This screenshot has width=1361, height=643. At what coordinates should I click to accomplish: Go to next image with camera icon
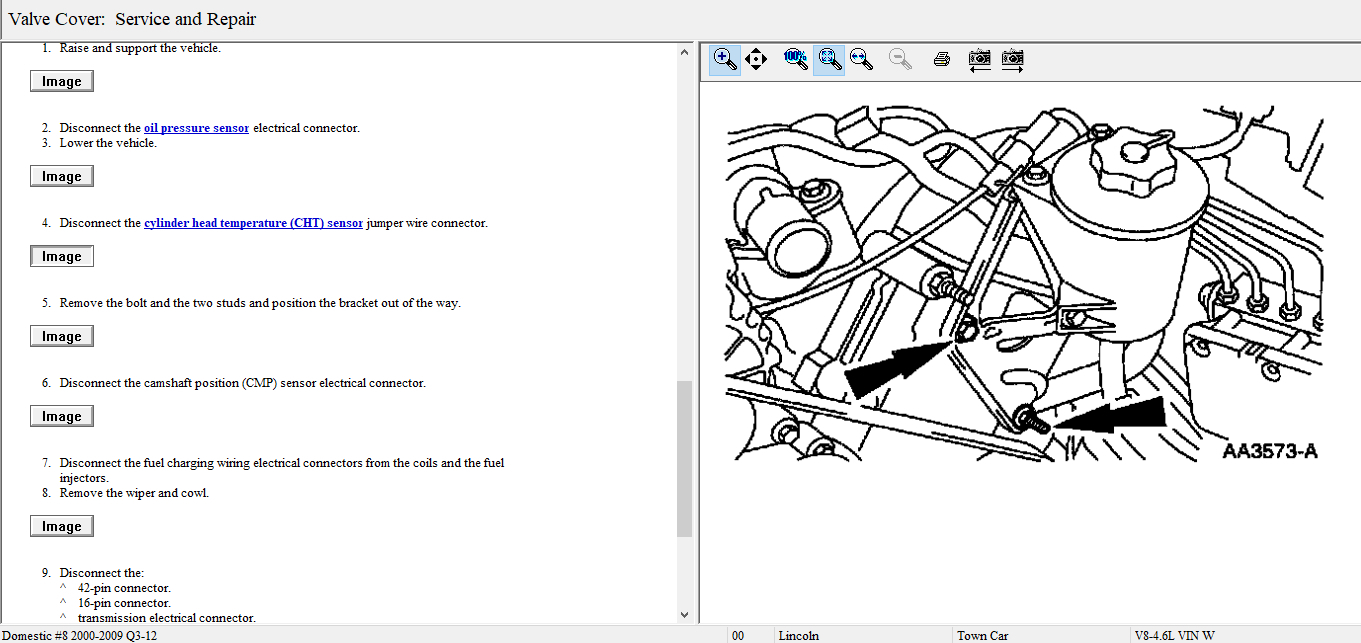coord(1013,59)
